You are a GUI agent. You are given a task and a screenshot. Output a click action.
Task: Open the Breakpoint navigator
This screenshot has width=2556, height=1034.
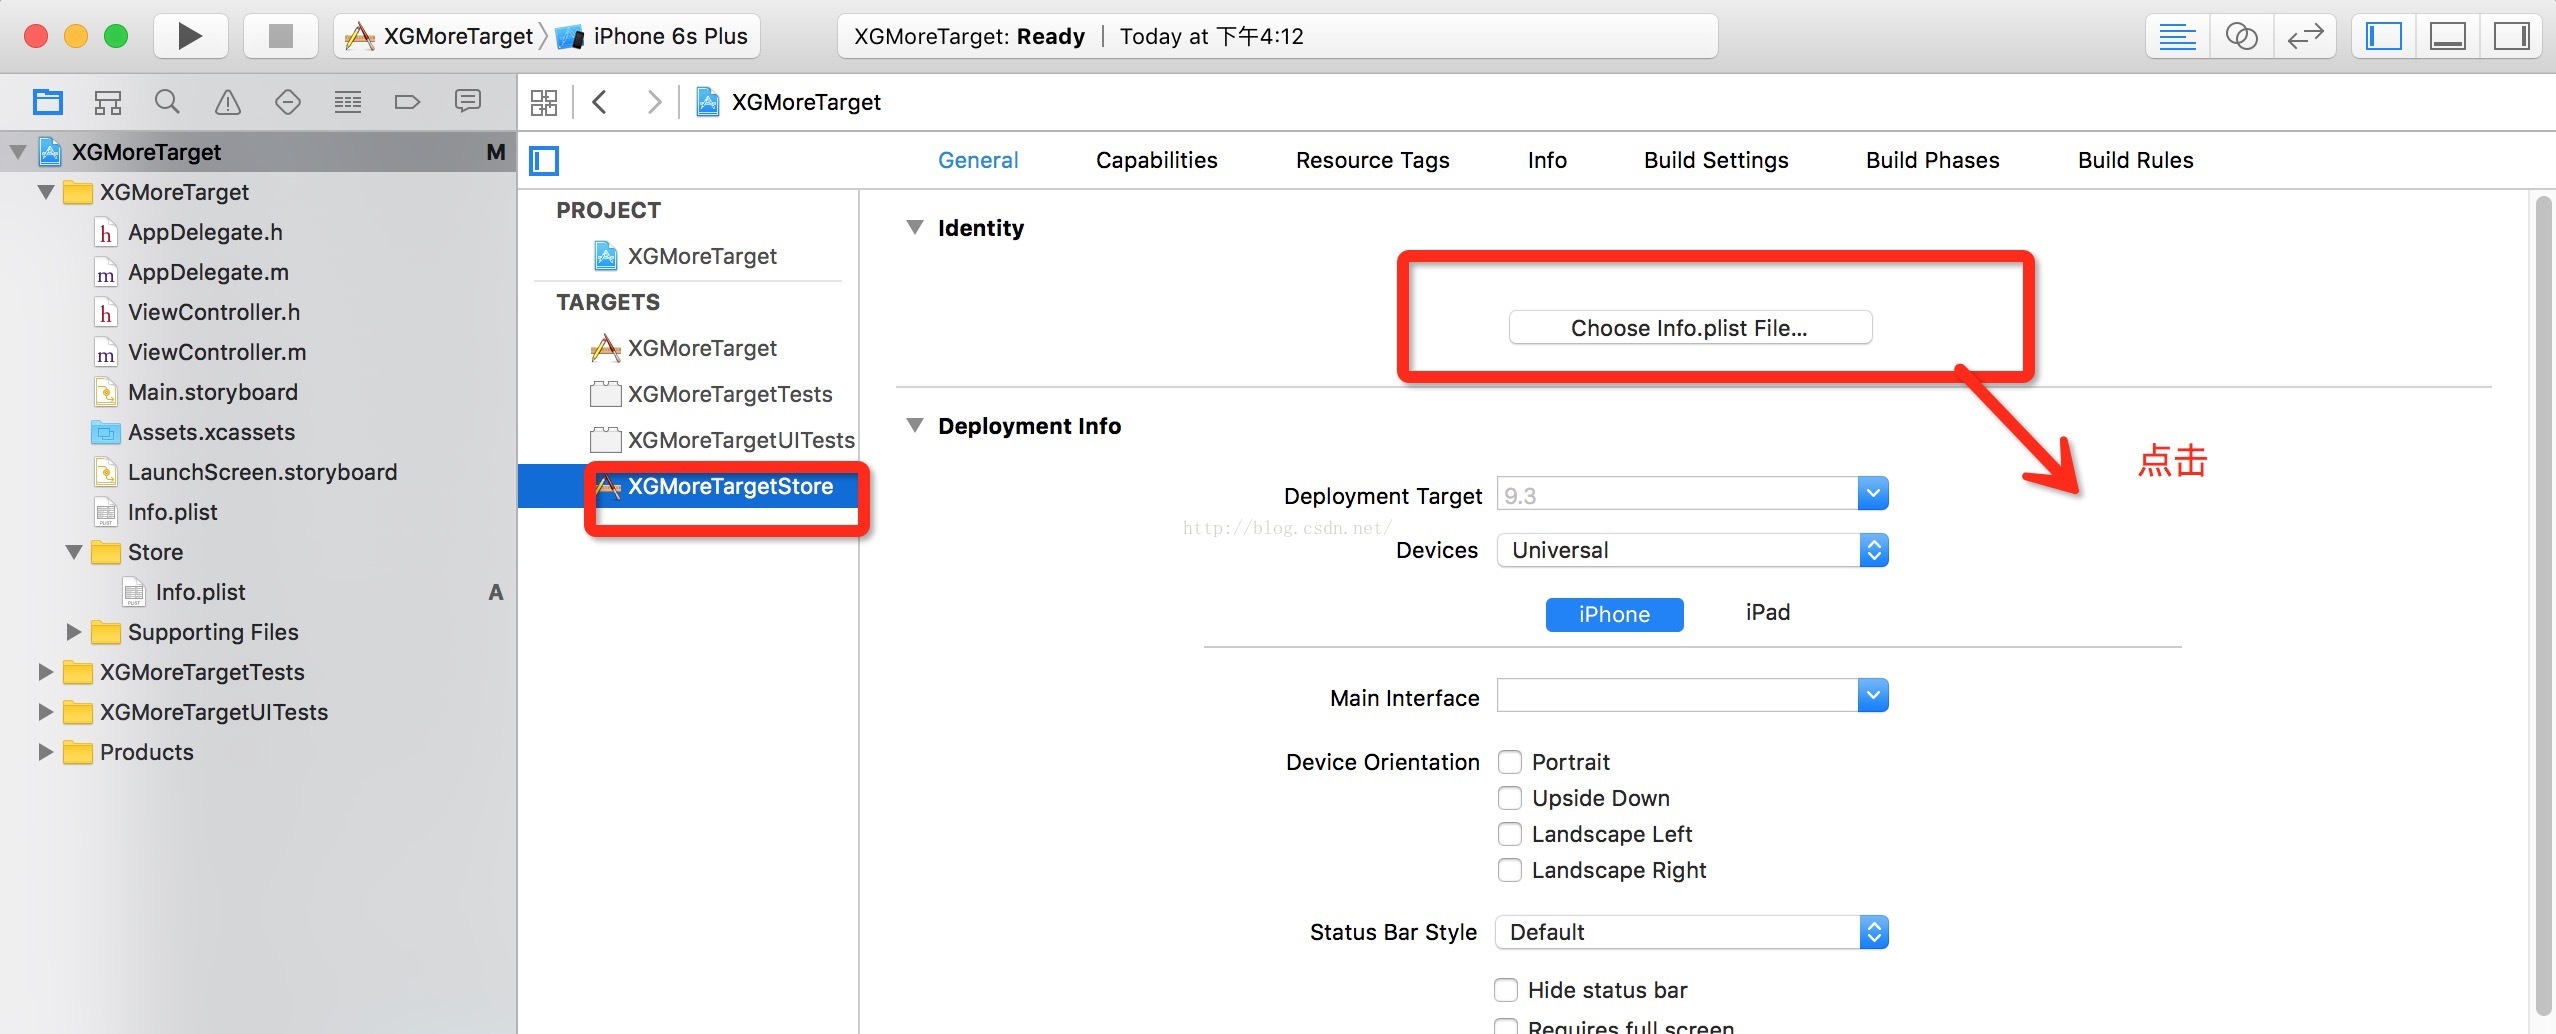pos(407,102)
